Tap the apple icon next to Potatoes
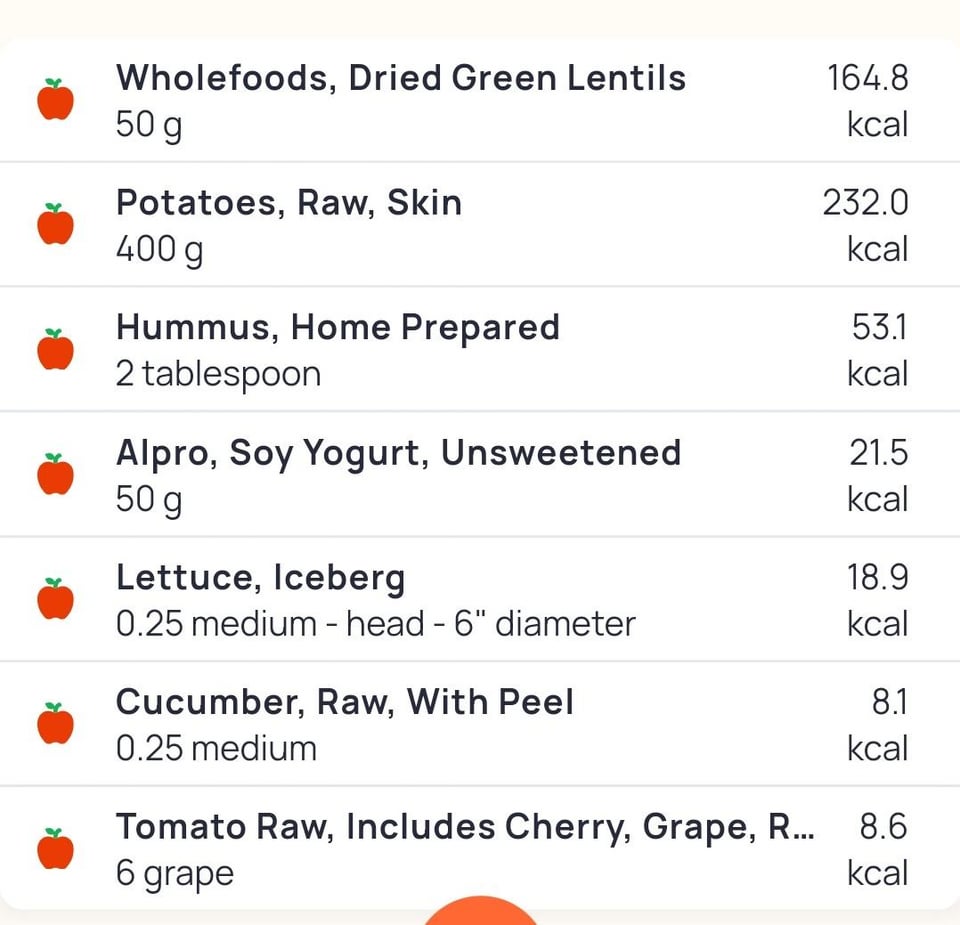 click(x=56, y=225)
